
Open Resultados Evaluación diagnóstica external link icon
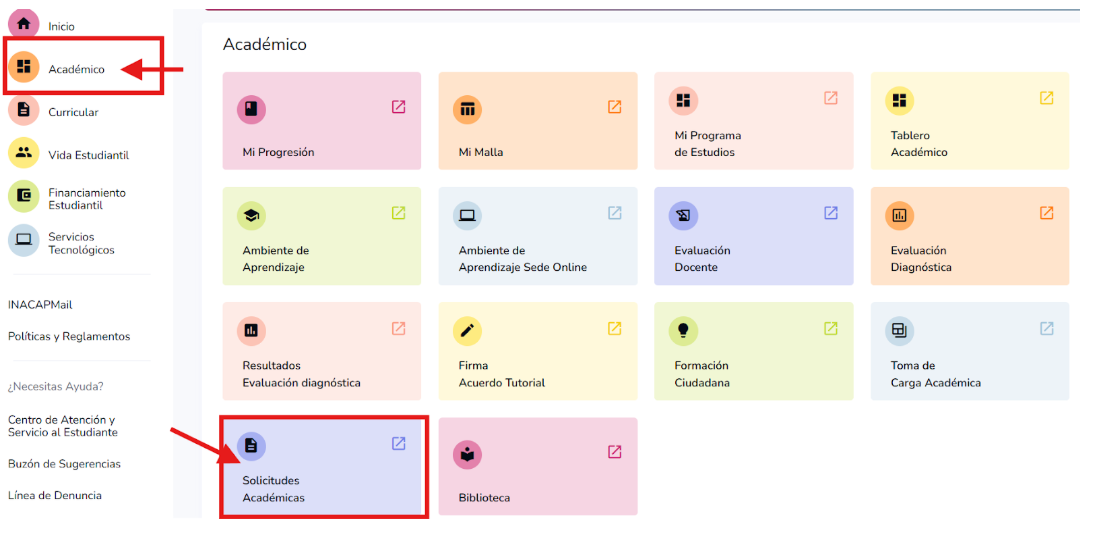tap(398, 328)
